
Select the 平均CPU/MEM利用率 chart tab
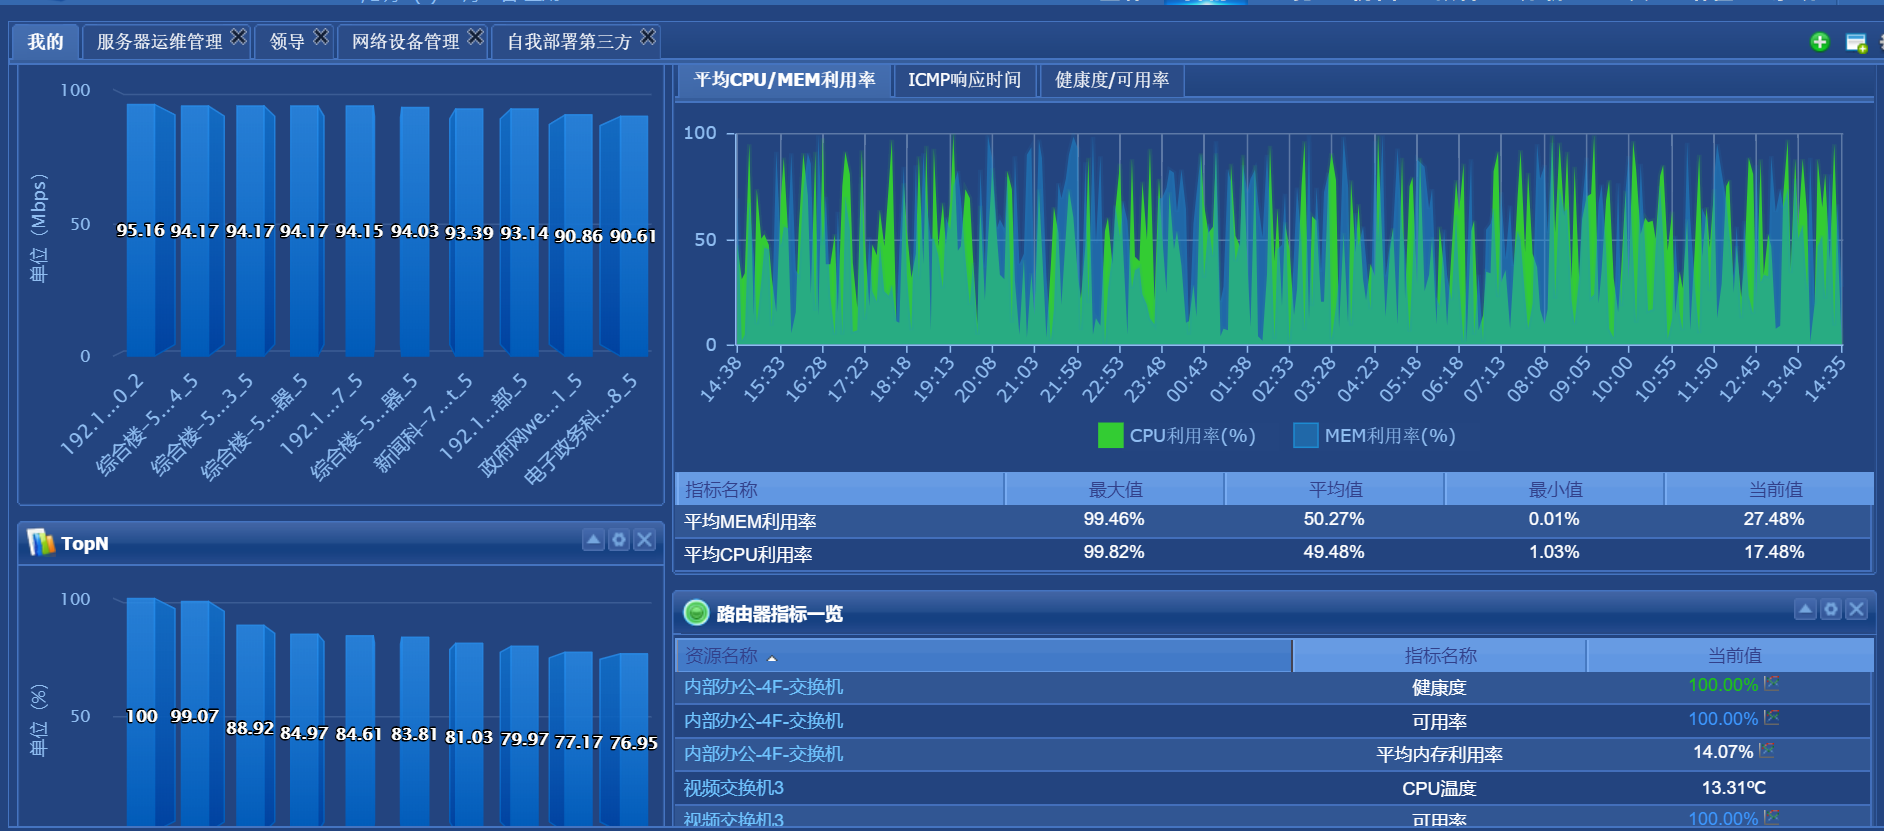(784, 80)
